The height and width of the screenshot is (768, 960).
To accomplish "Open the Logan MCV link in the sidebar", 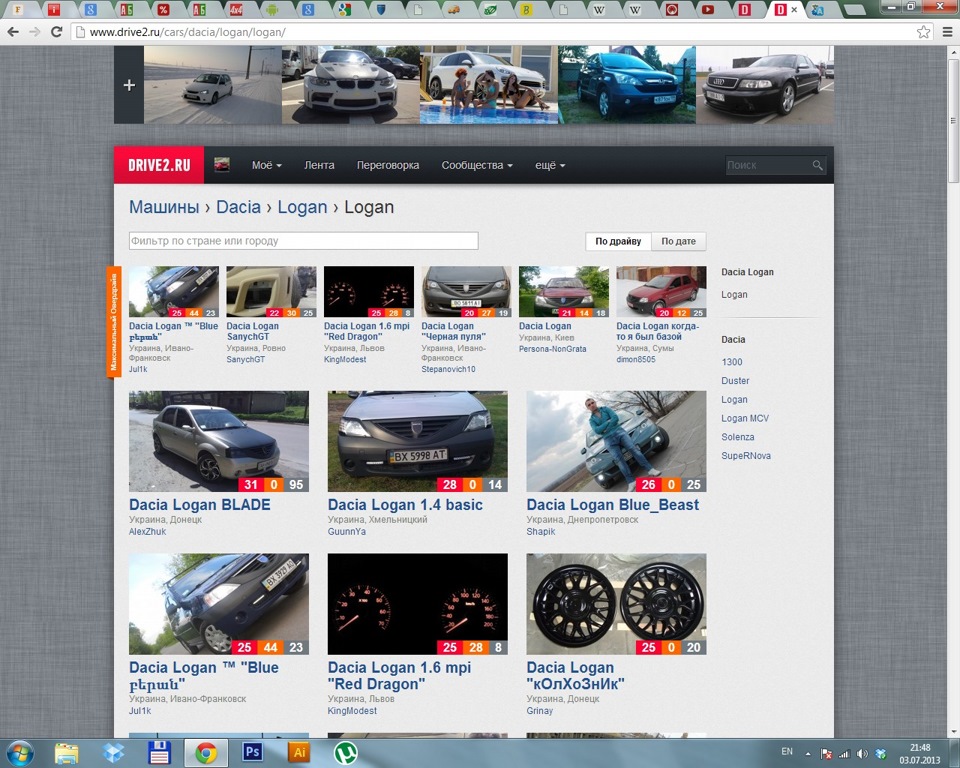I will click(x=744, y=418).
